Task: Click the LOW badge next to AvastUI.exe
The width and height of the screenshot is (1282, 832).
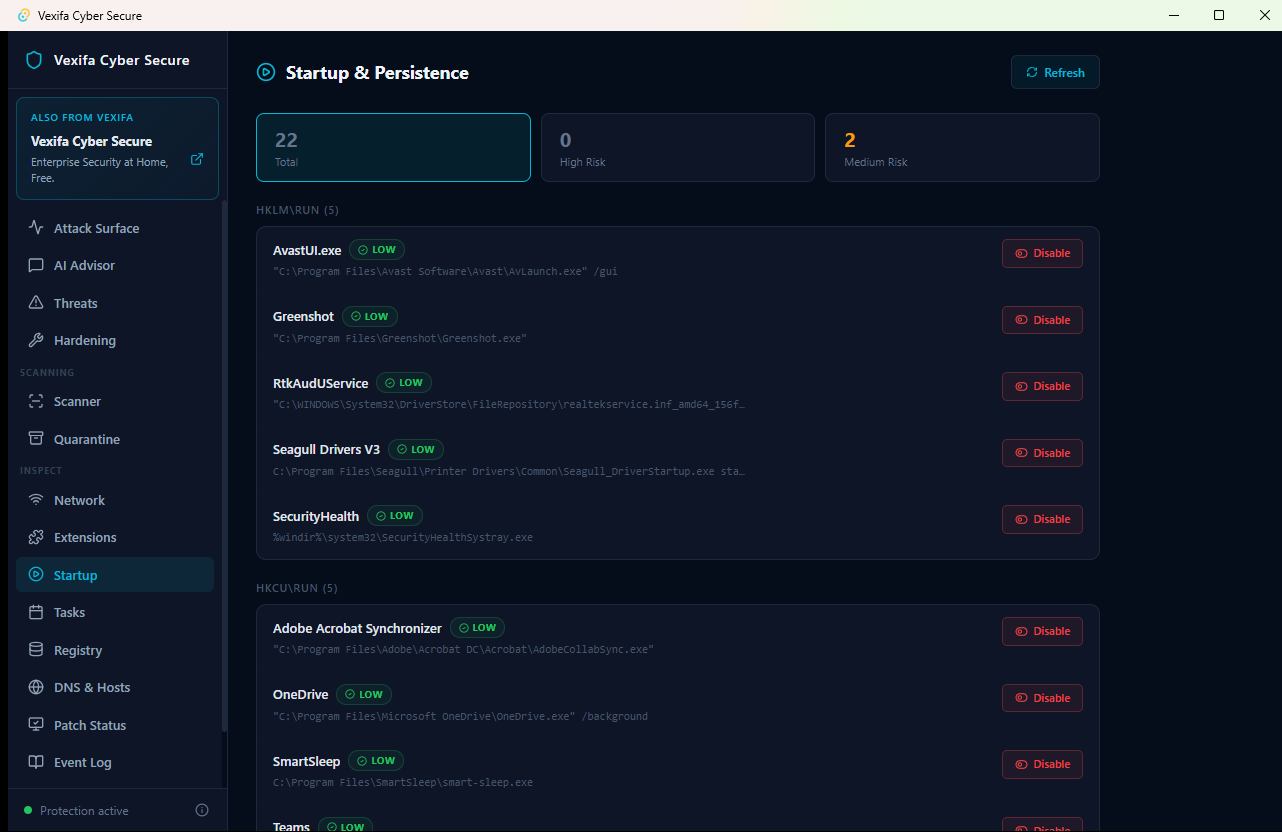Action: coord(377,250)
